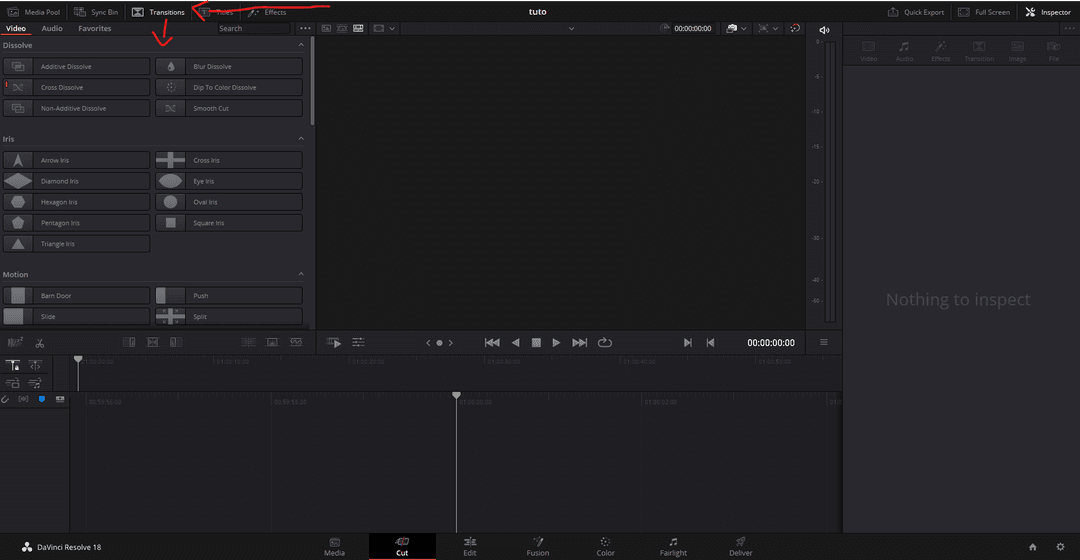Select the Blur Dissolve transition

229,66
